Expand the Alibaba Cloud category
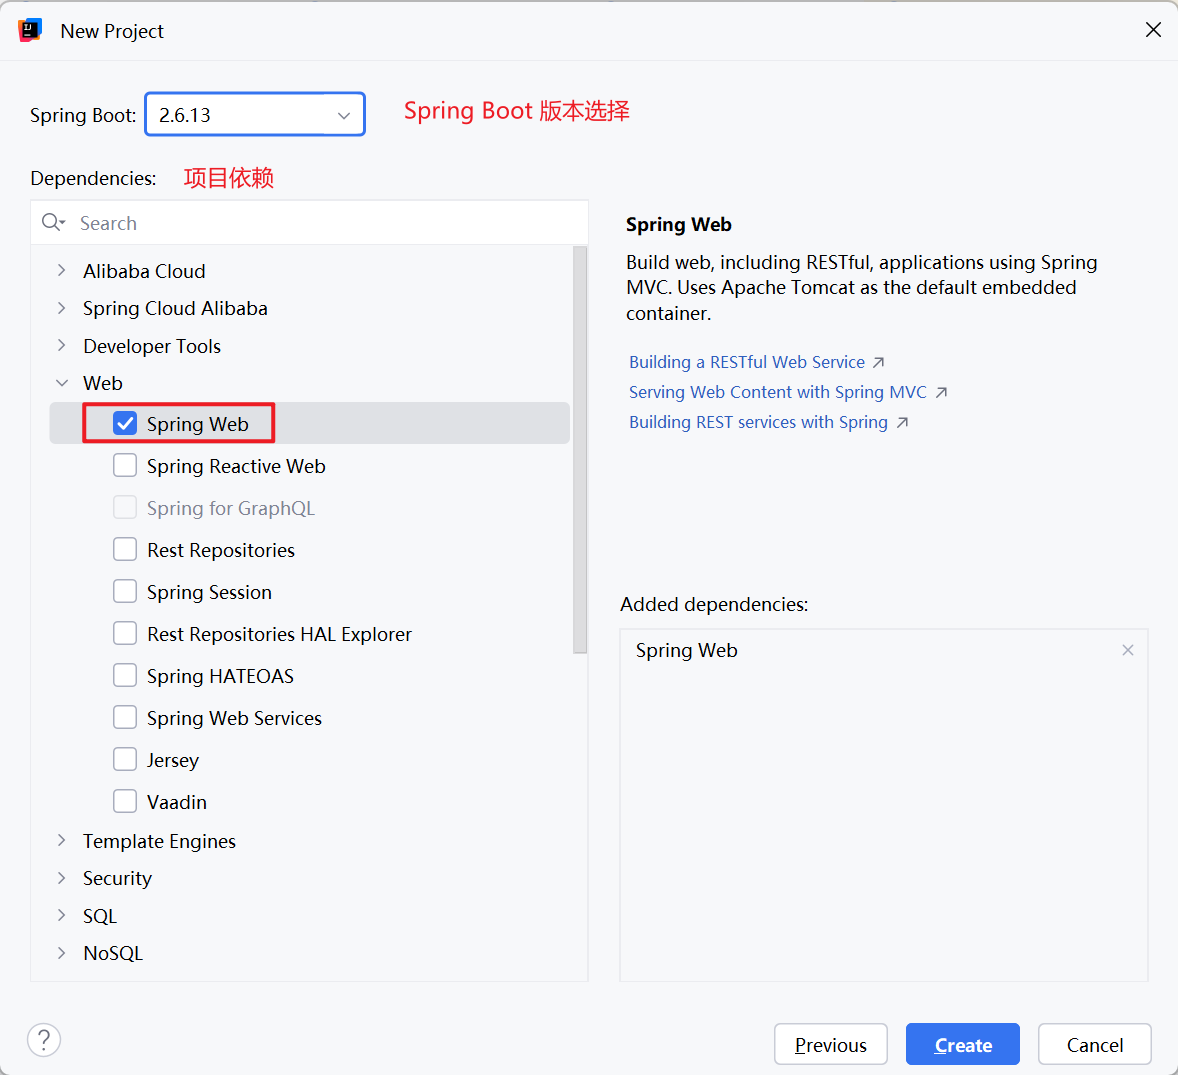This screenshot has width=1178, height=1075. pos(62,270)
